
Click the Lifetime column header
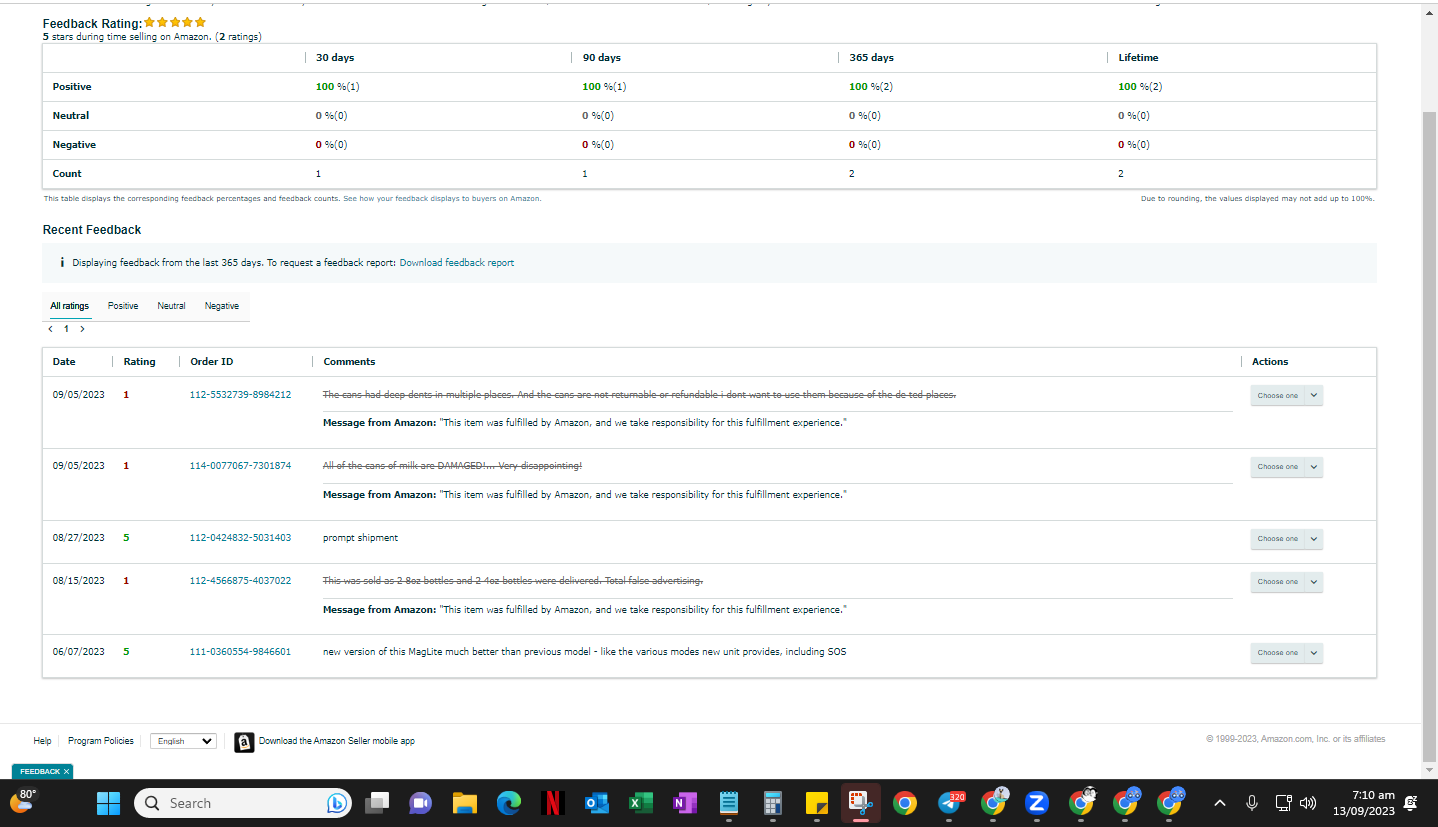[1138, 58]
